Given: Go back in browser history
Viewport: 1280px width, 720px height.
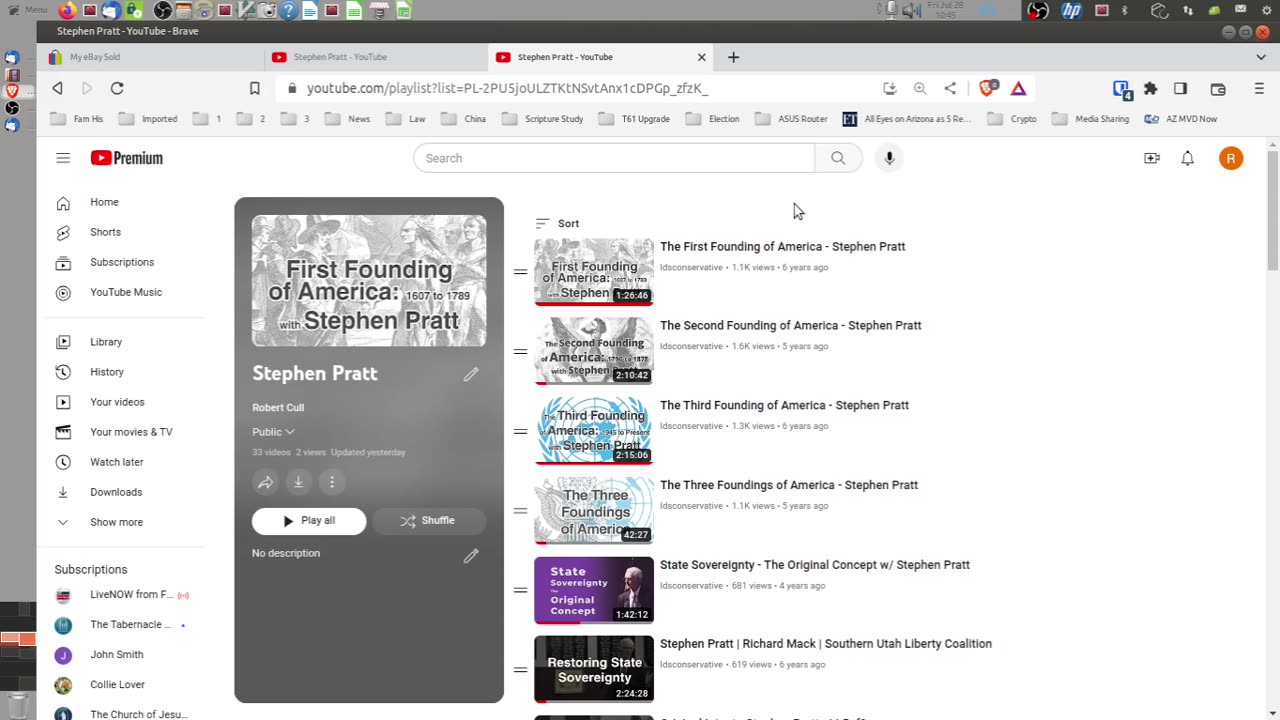Looking at the screenshot, I should pos(57,88).
